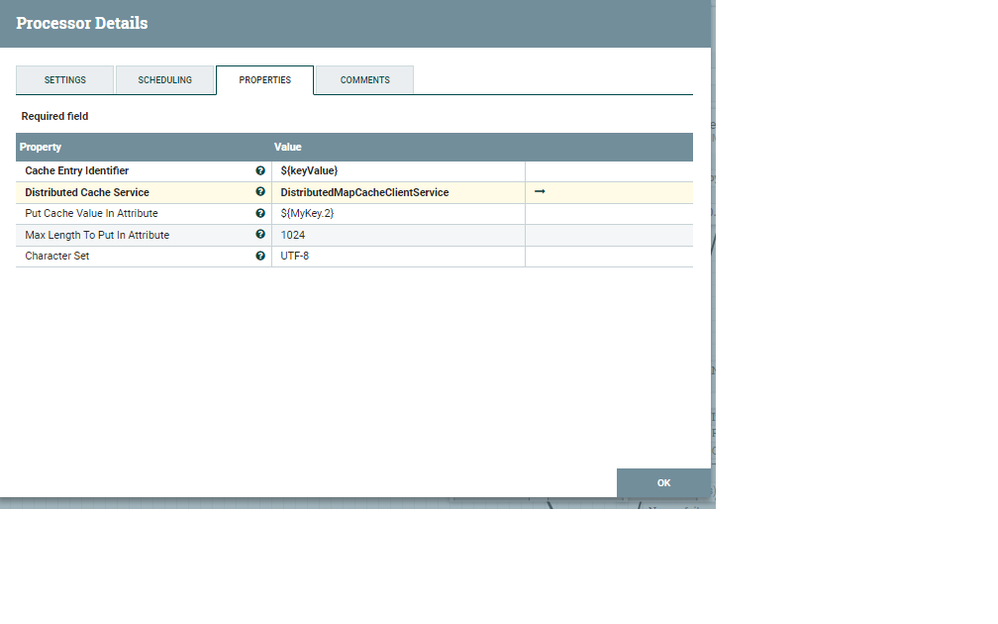Select the ${keyValue} value cell
The width and height of the screenshot is (998, 624).
pos(398,171)
